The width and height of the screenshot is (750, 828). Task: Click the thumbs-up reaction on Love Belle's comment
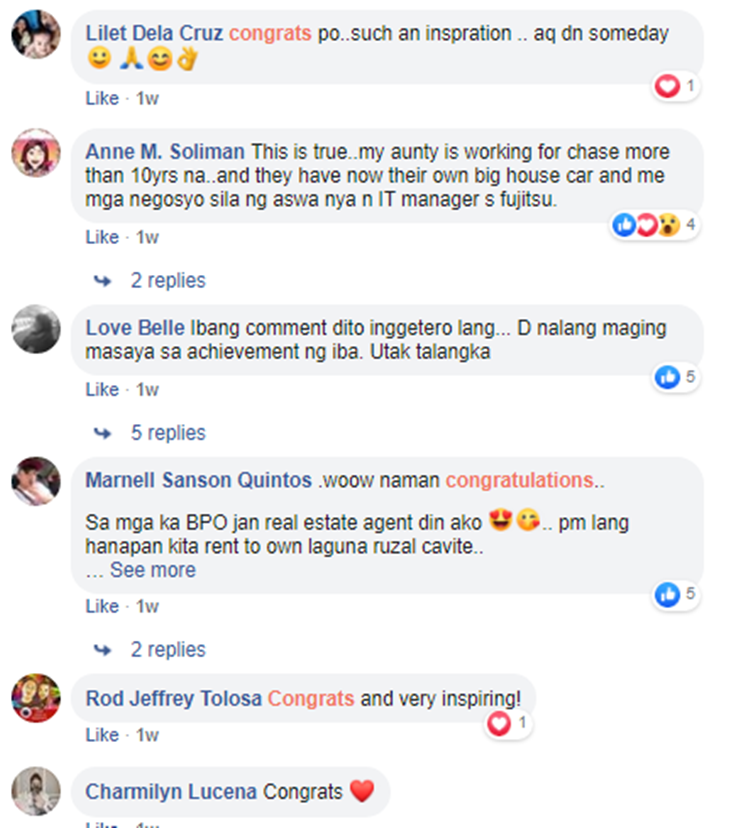click(667, 377)
